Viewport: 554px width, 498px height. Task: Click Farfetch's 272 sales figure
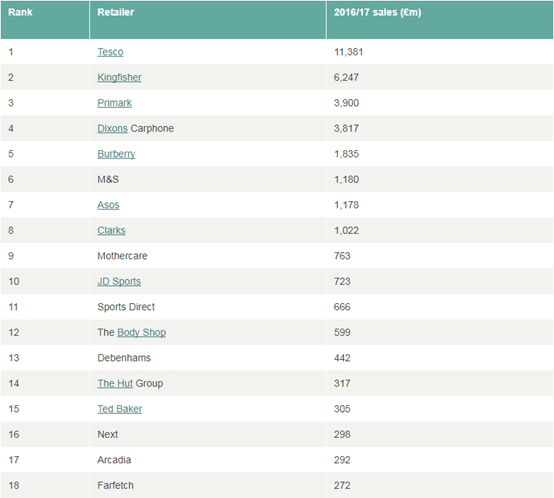click(x=342, y=485)
